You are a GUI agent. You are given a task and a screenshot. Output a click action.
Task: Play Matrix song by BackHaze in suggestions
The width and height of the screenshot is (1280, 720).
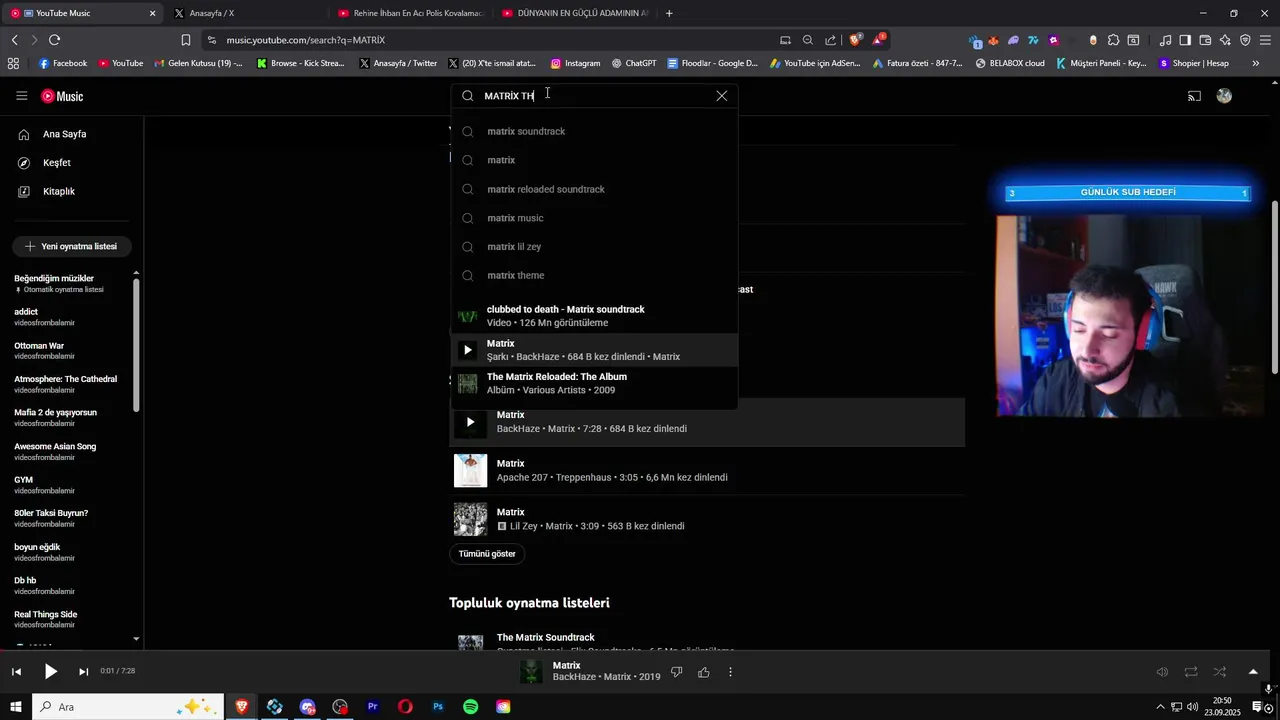594,350
